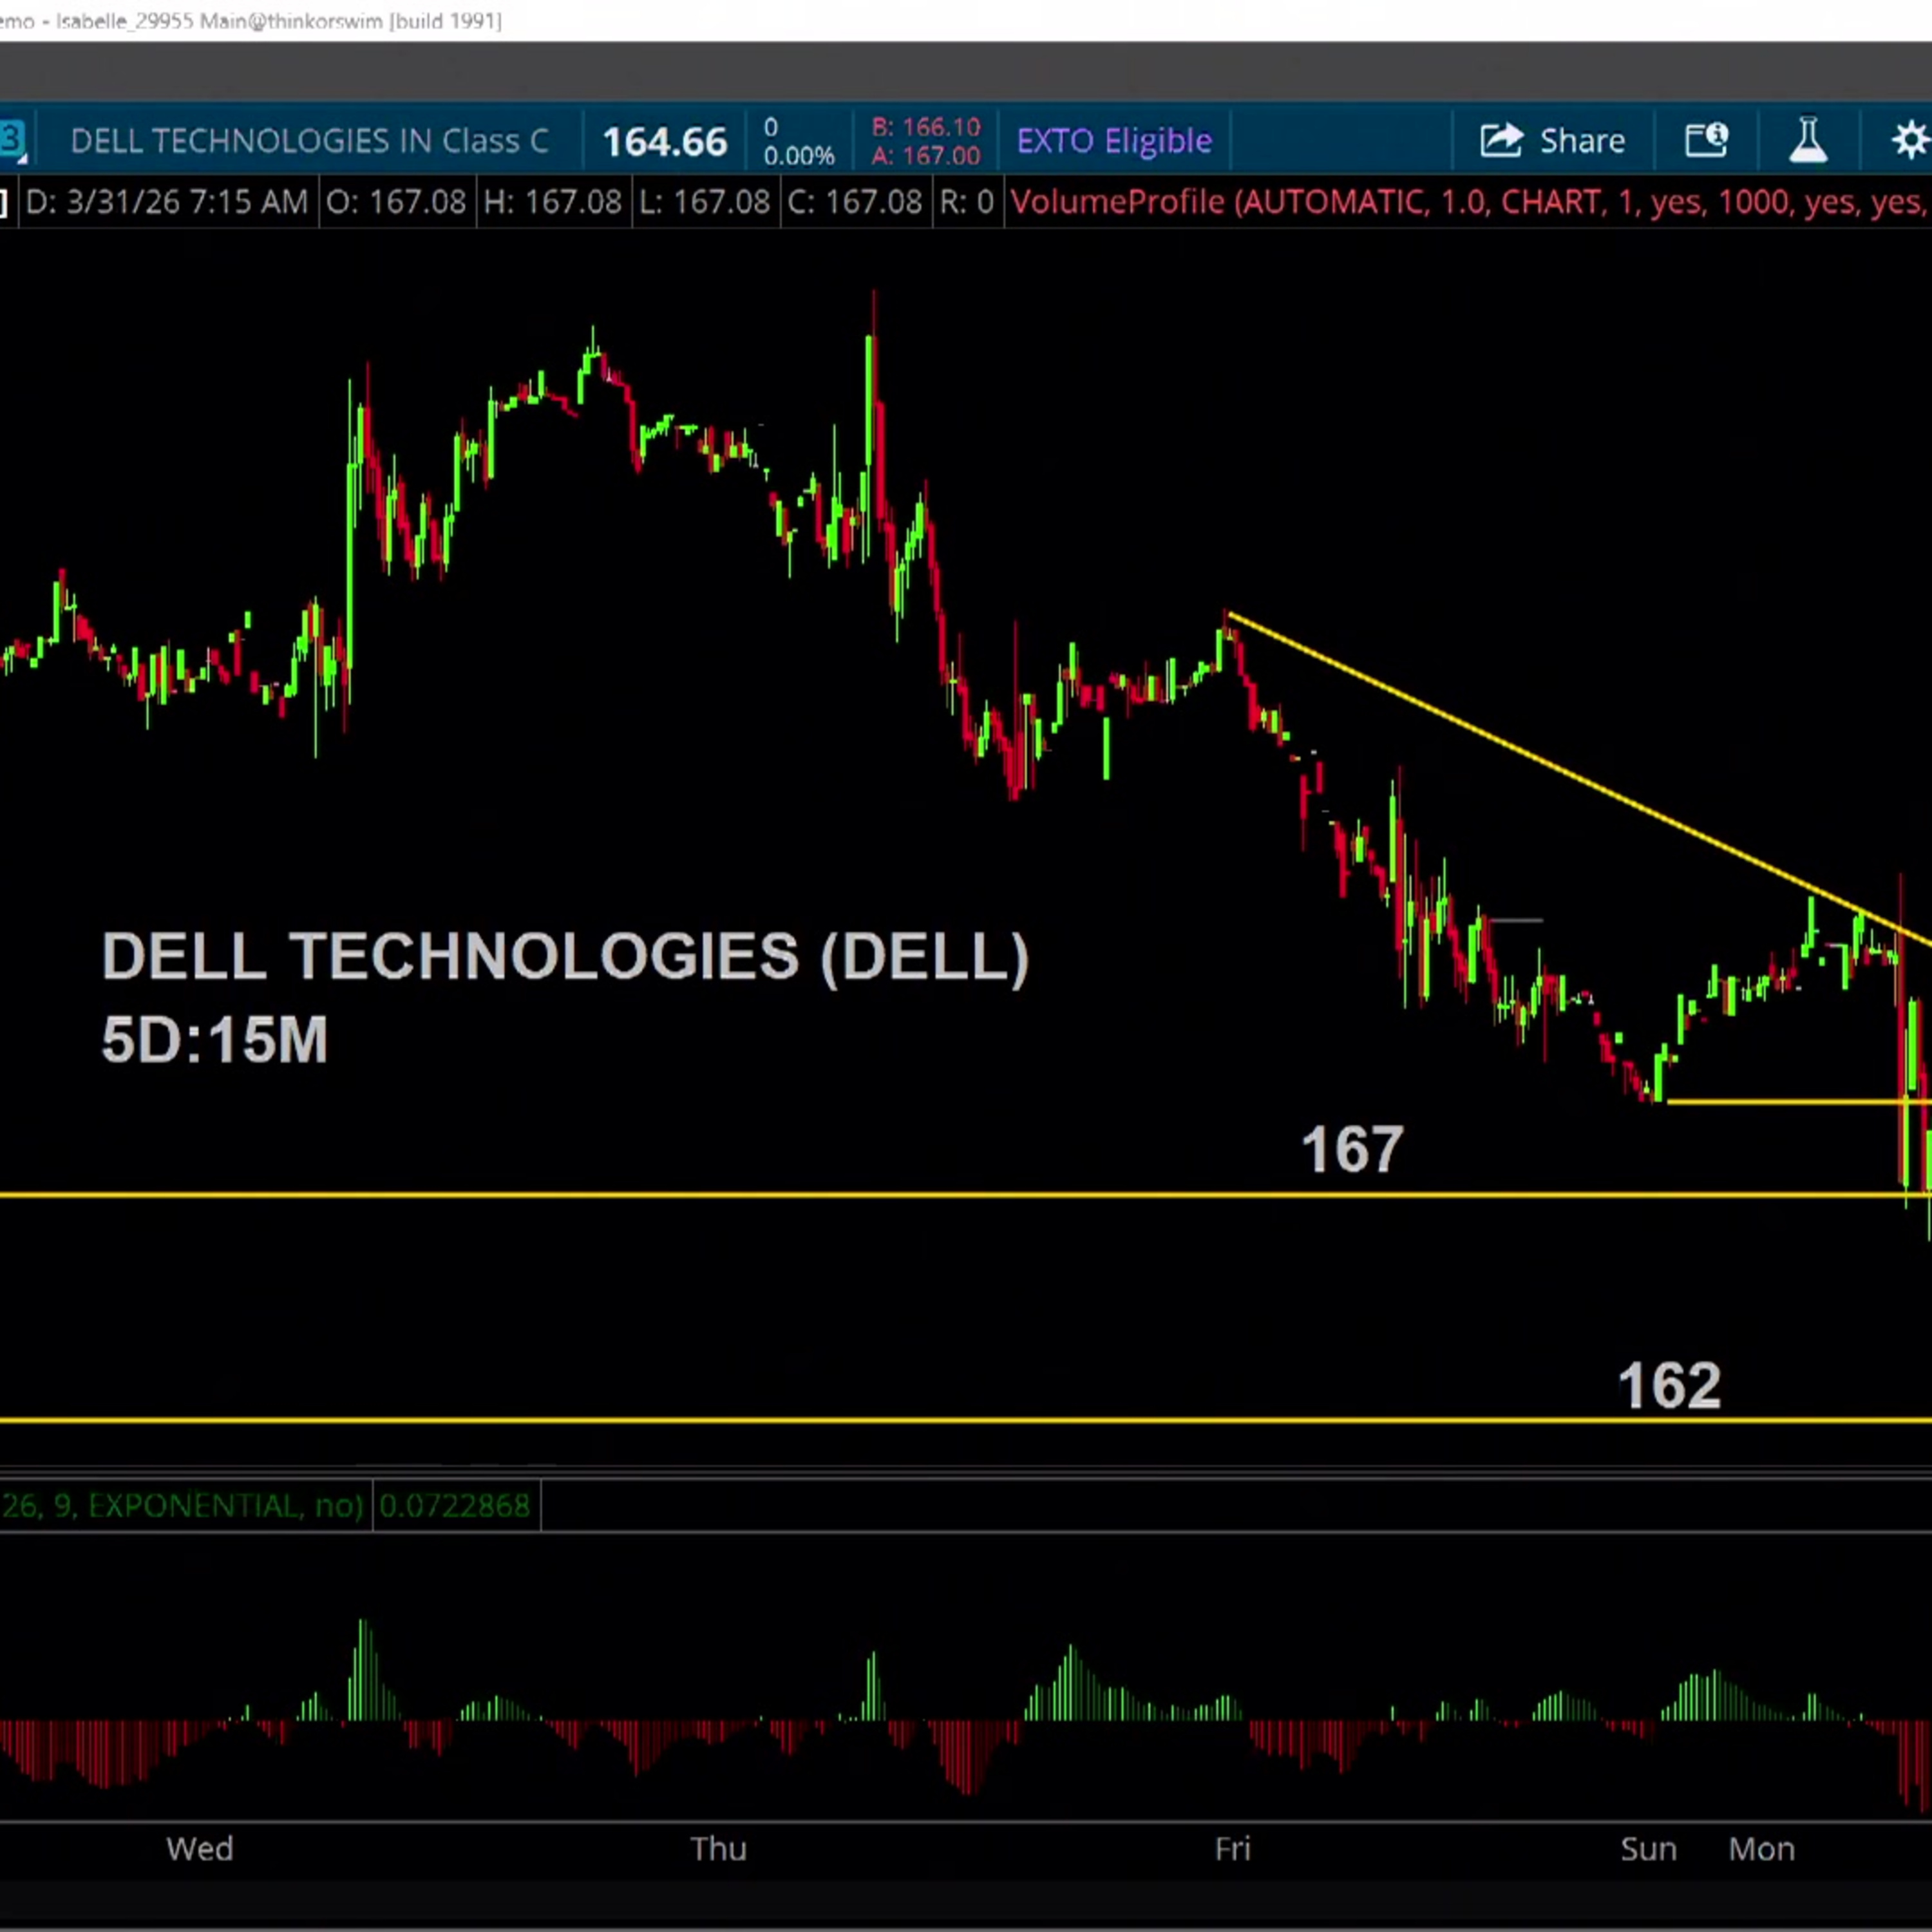Select the descending yellow trendline drawing
The height and width of the screenshot is (1932, 1932).
pyautogui.click(x=1580, y=778)
